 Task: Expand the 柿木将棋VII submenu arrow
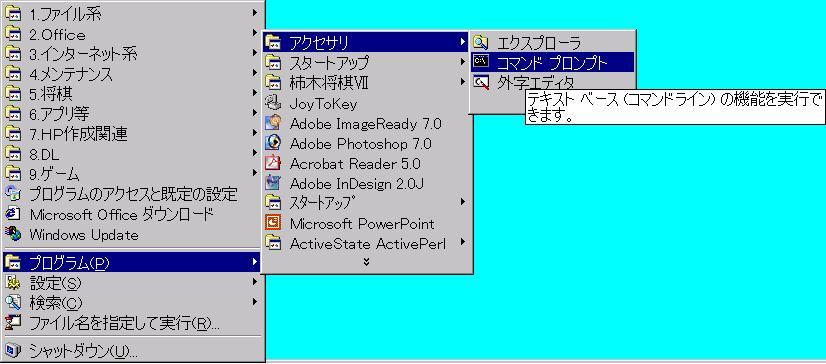(x=463, y=82)
